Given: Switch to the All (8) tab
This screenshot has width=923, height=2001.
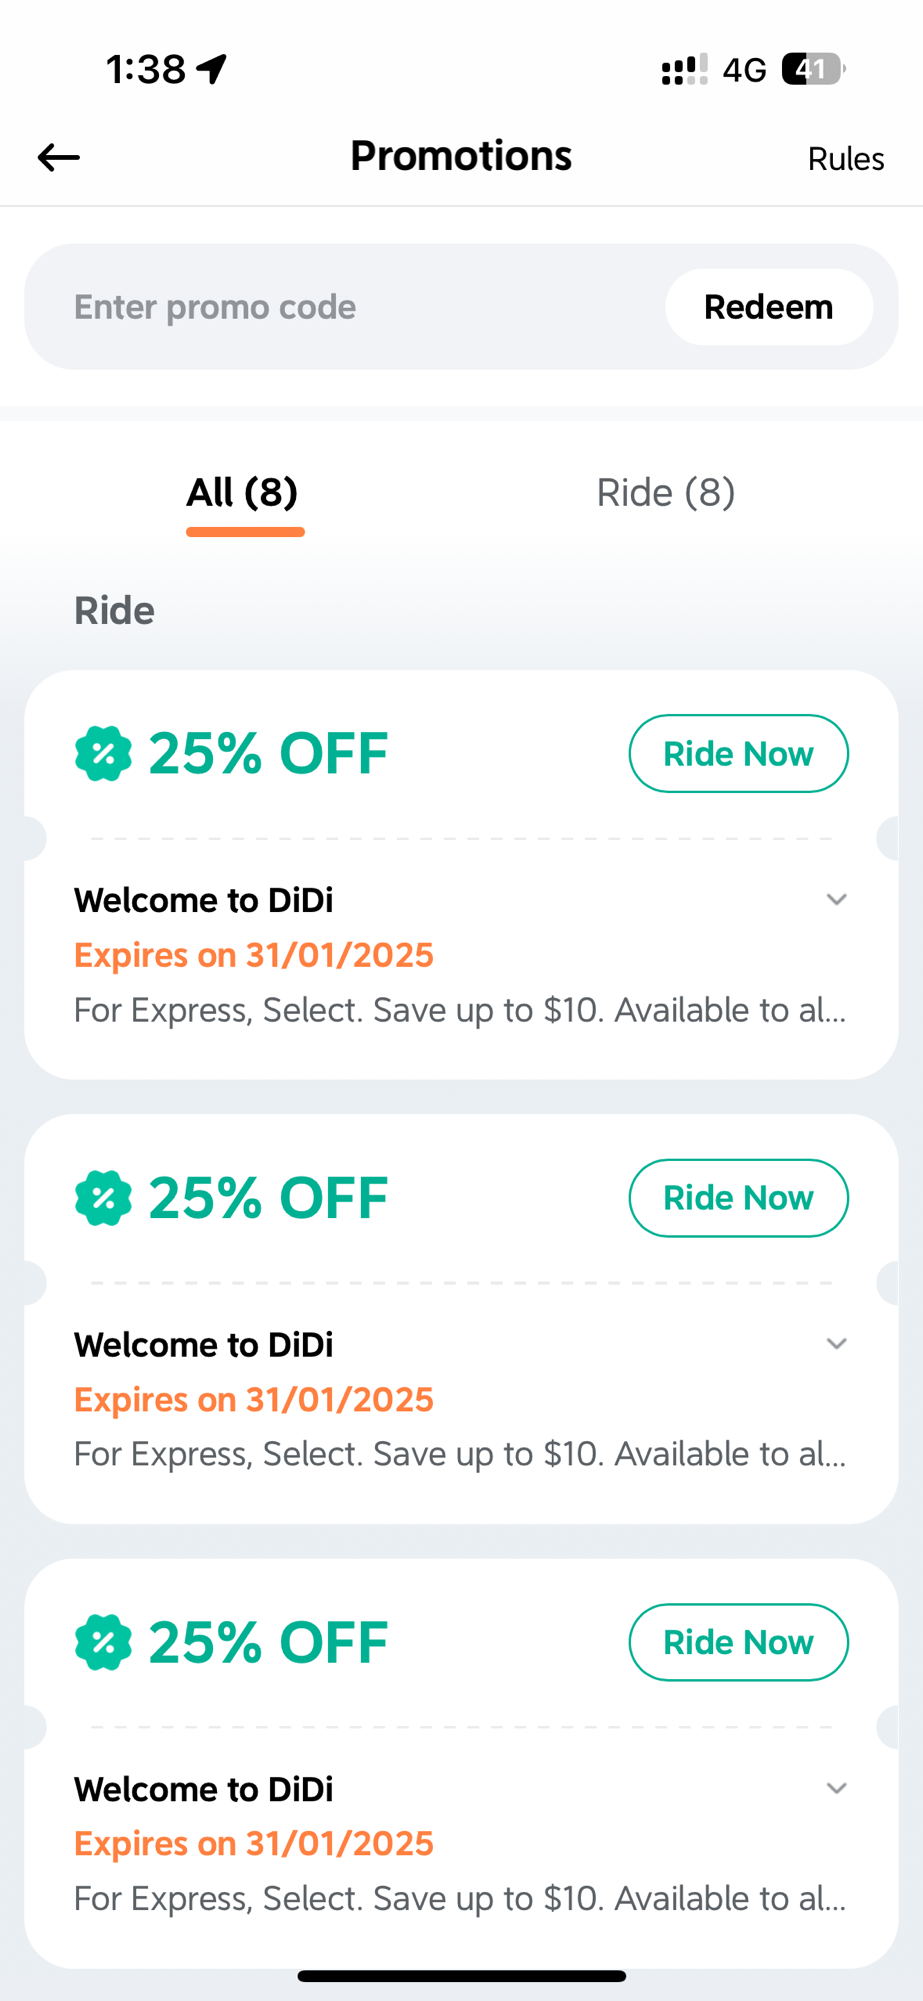Looking at the screenshot, I should pyautogui.click(x=243, y=493).
